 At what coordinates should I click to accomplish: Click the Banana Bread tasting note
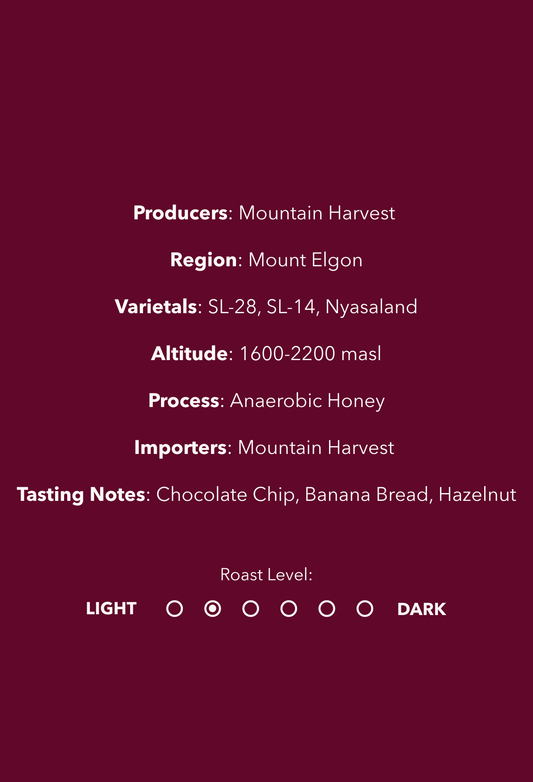367,495
